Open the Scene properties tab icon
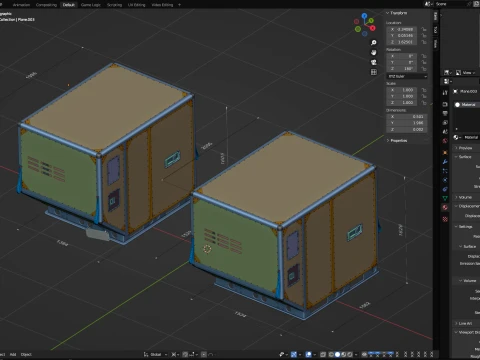 tap(445, 132)
